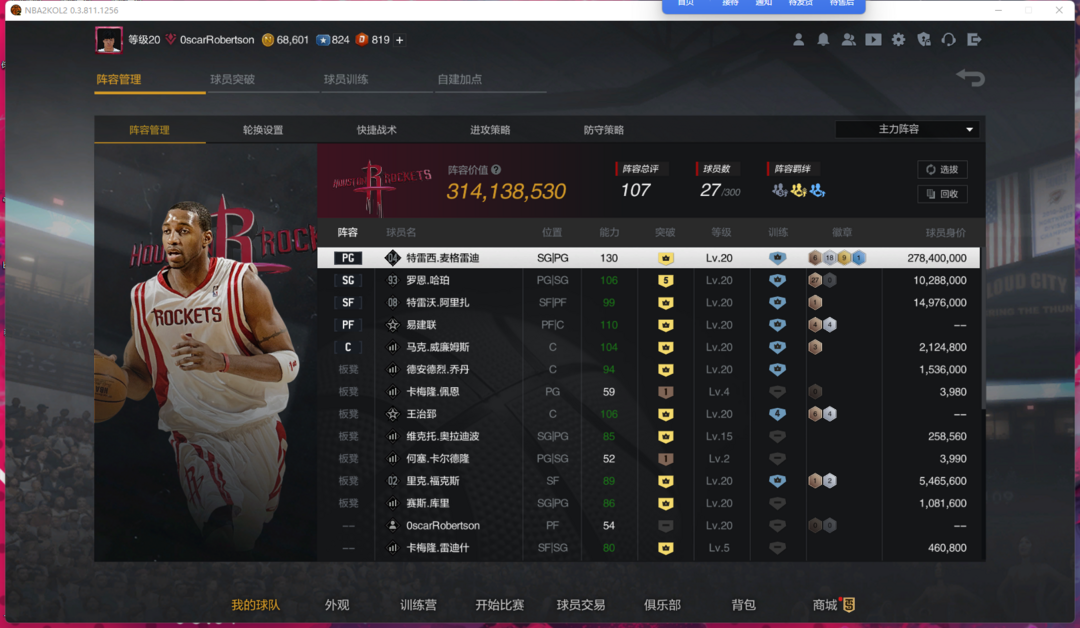Select the SG lineup slot
Image resolution: width=1080 pixels, height=628 pixels.
348,280
